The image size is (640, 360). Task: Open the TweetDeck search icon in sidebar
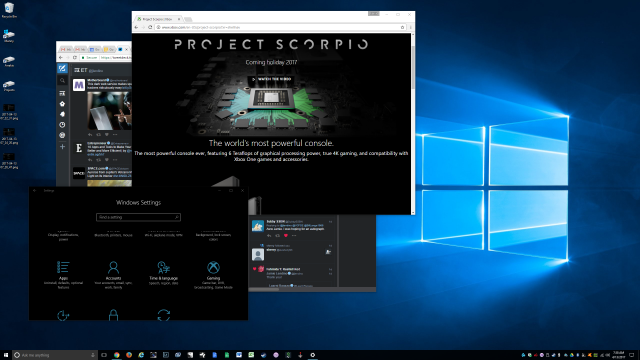[62, 81]
